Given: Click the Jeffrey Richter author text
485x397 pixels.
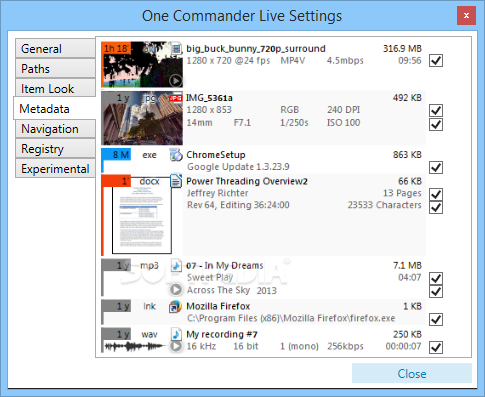Looking at the screenshot, I should [217, 193].
